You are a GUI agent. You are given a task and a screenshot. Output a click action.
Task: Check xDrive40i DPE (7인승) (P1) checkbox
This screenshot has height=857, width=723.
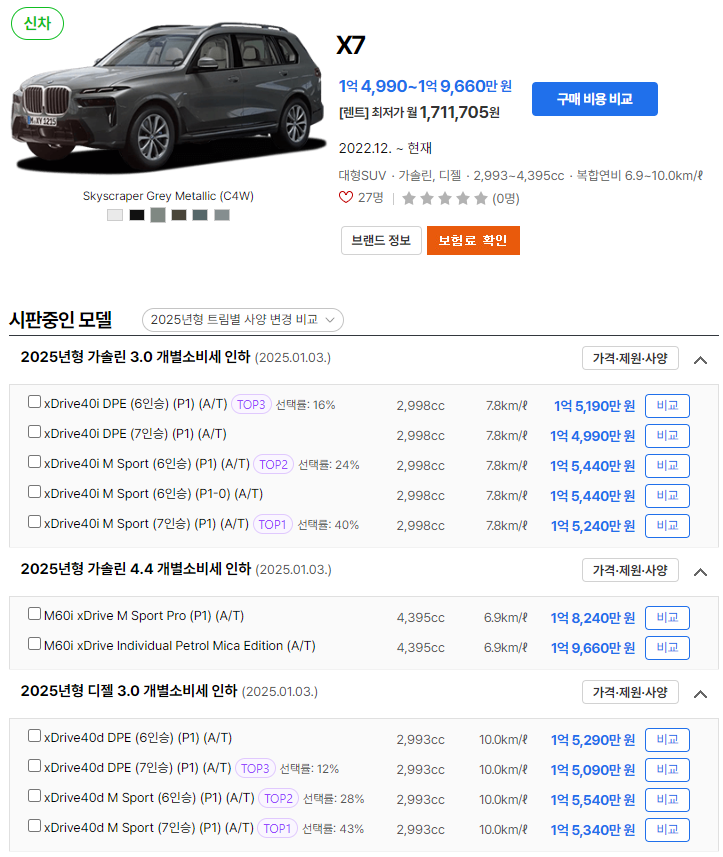tap(34, 432)
